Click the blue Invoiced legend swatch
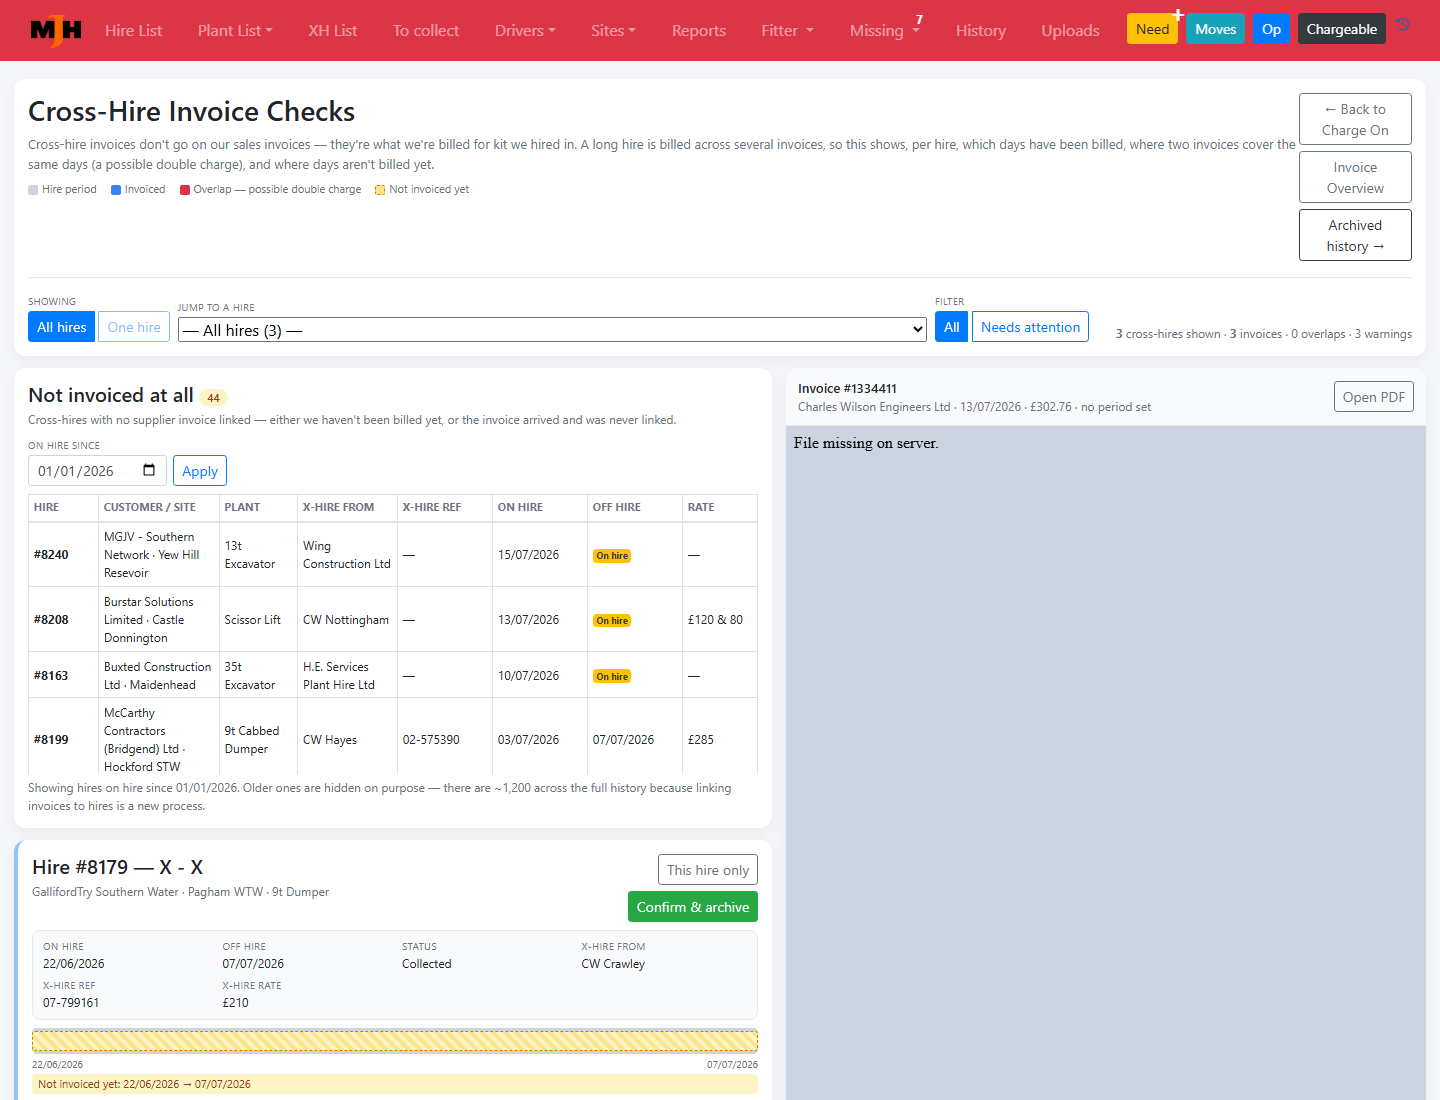Screen dimensions: 1440x1100 tap(116, 190)
